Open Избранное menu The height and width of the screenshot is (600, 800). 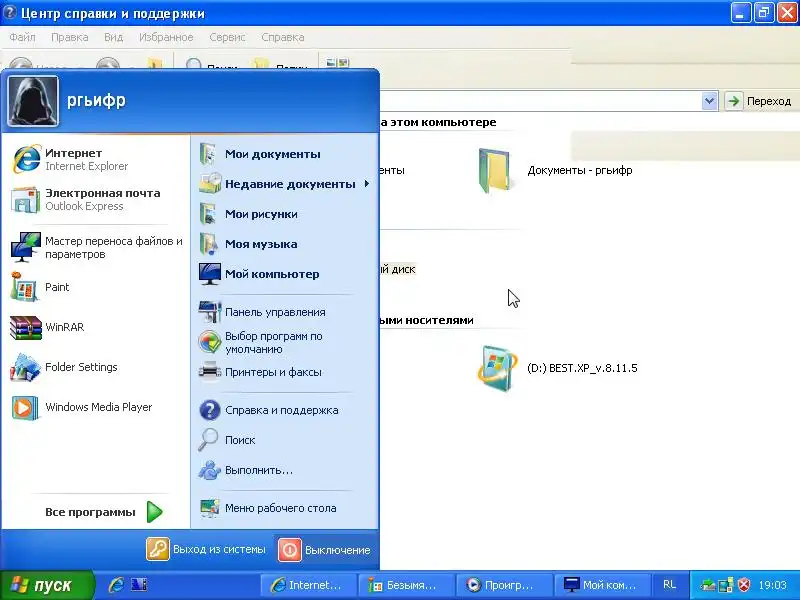(x=166, y=37)
